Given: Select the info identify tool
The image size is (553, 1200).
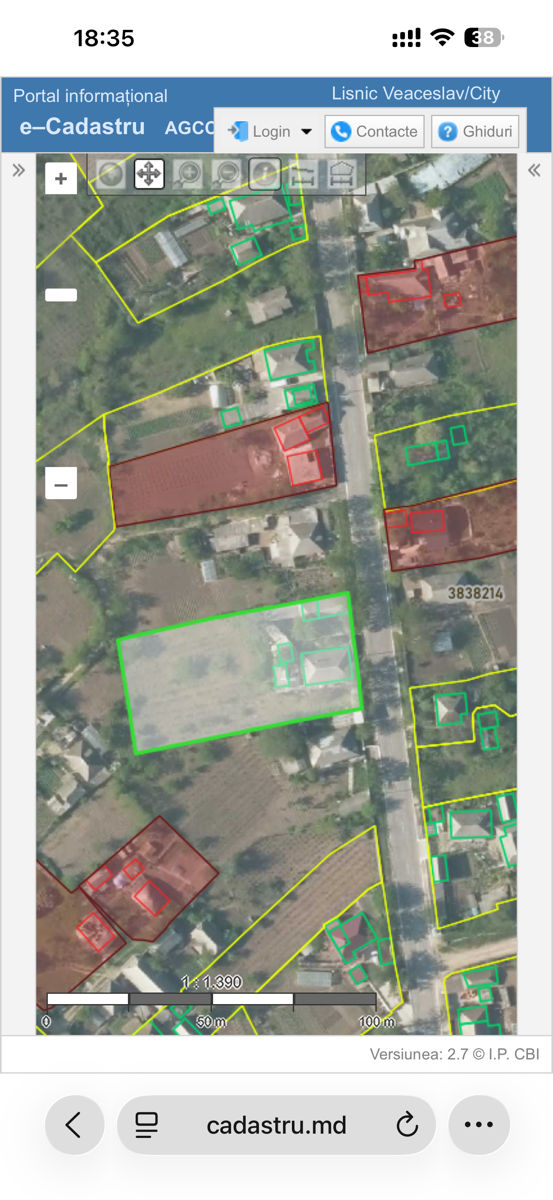Looking at the screenshot, I should point(265,175).
